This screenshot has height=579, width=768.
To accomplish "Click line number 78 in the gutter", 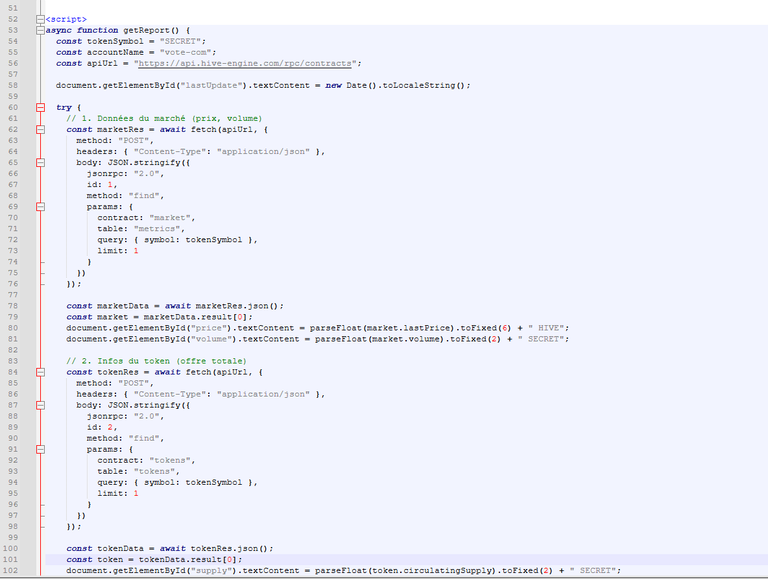I will click(13, 306).
